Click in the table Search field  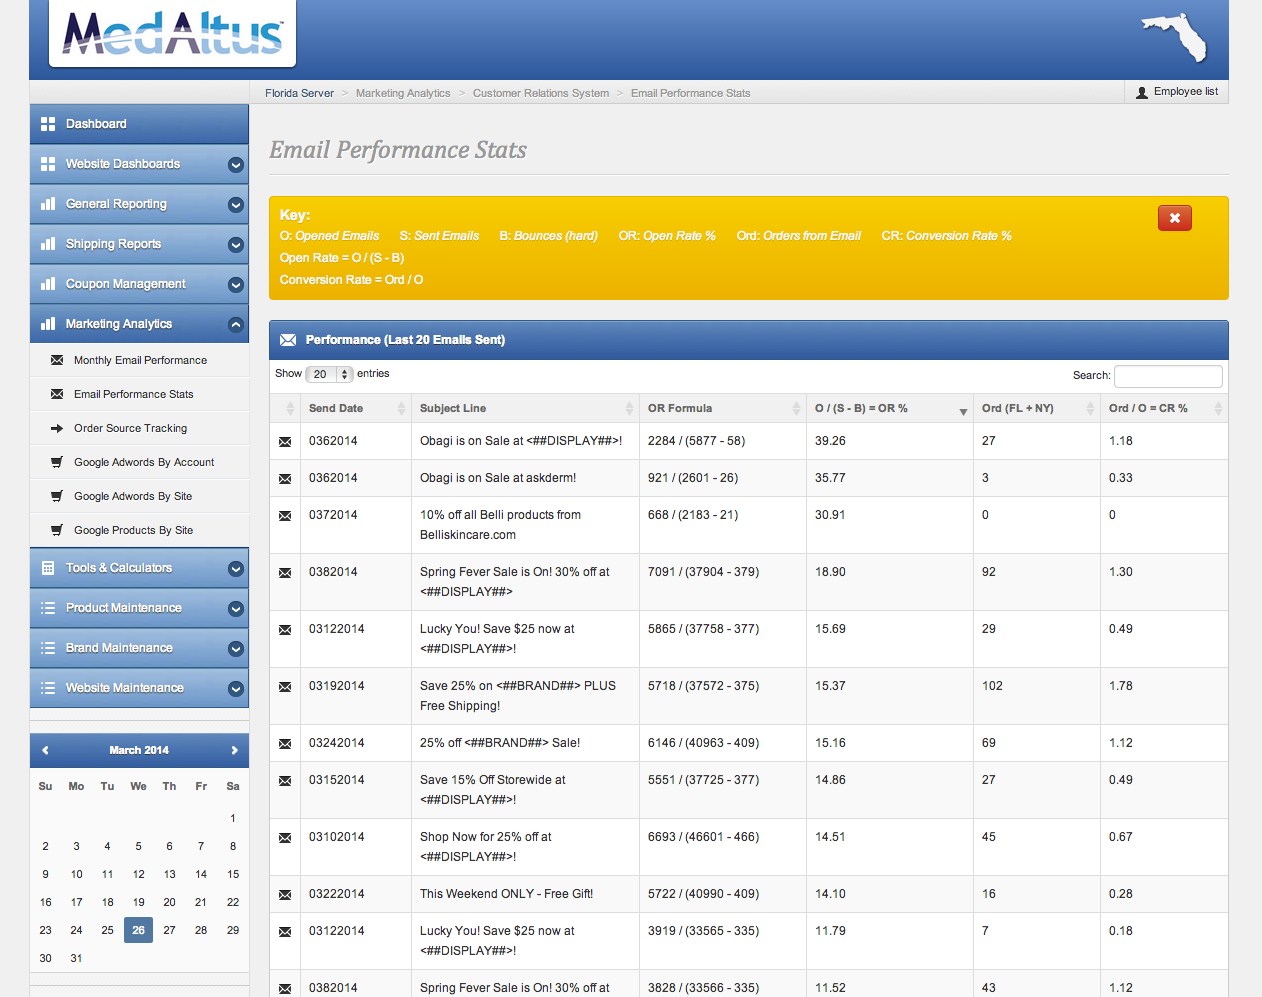tap(1168, 376)
